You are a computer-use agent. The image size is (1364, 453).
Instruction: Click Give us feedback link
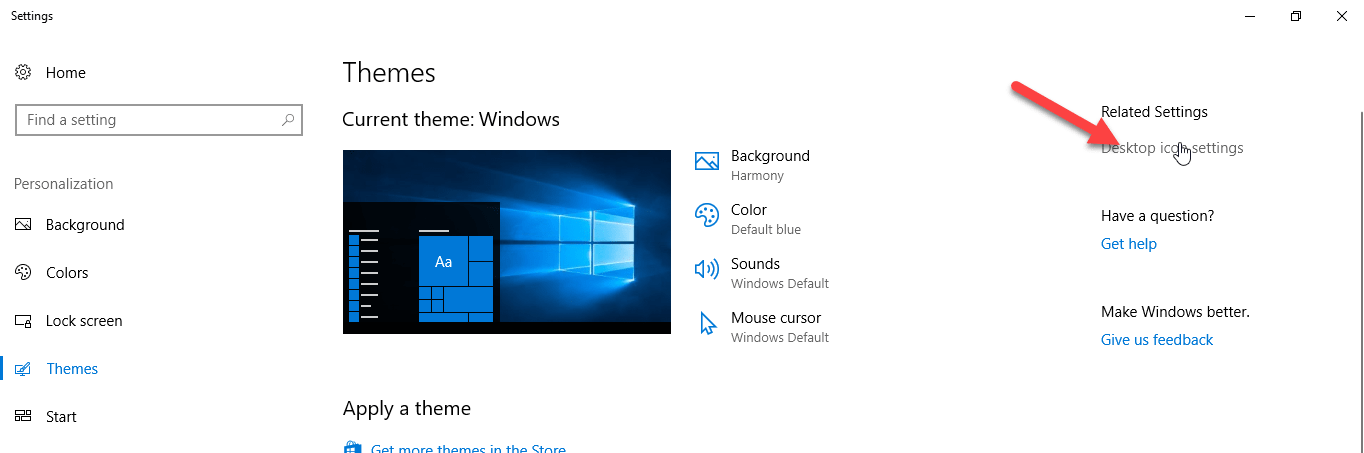(x=1157, y=340)
